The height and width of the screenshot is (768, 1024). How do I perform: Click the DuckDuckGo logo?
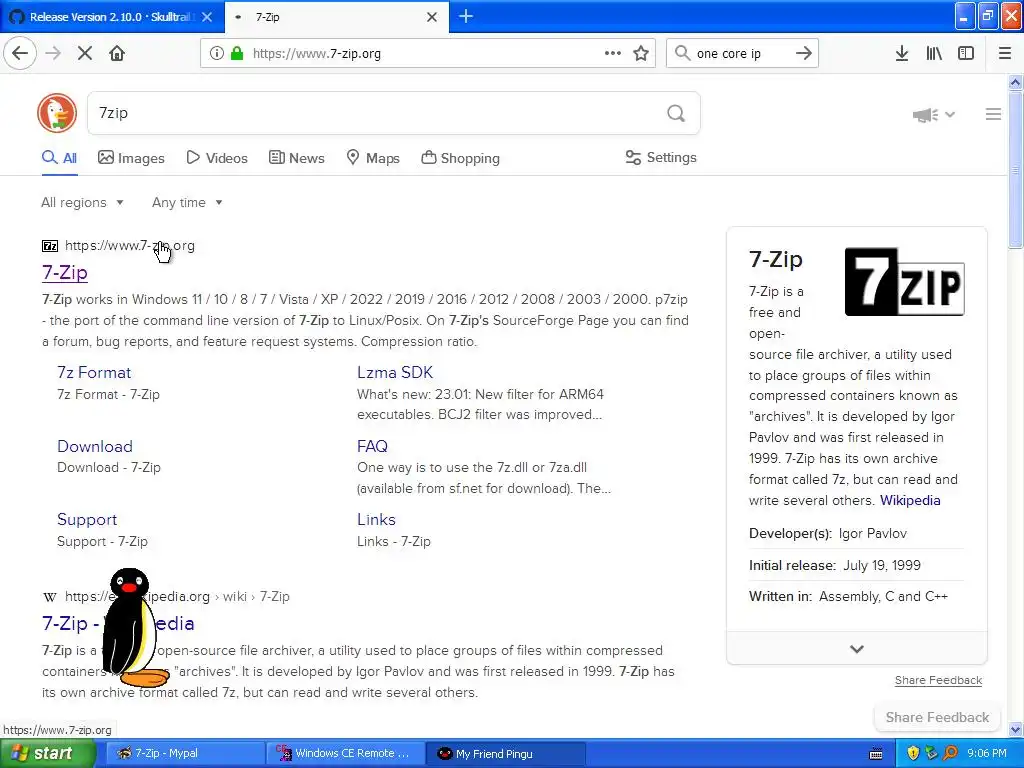[x=57, y=113]
